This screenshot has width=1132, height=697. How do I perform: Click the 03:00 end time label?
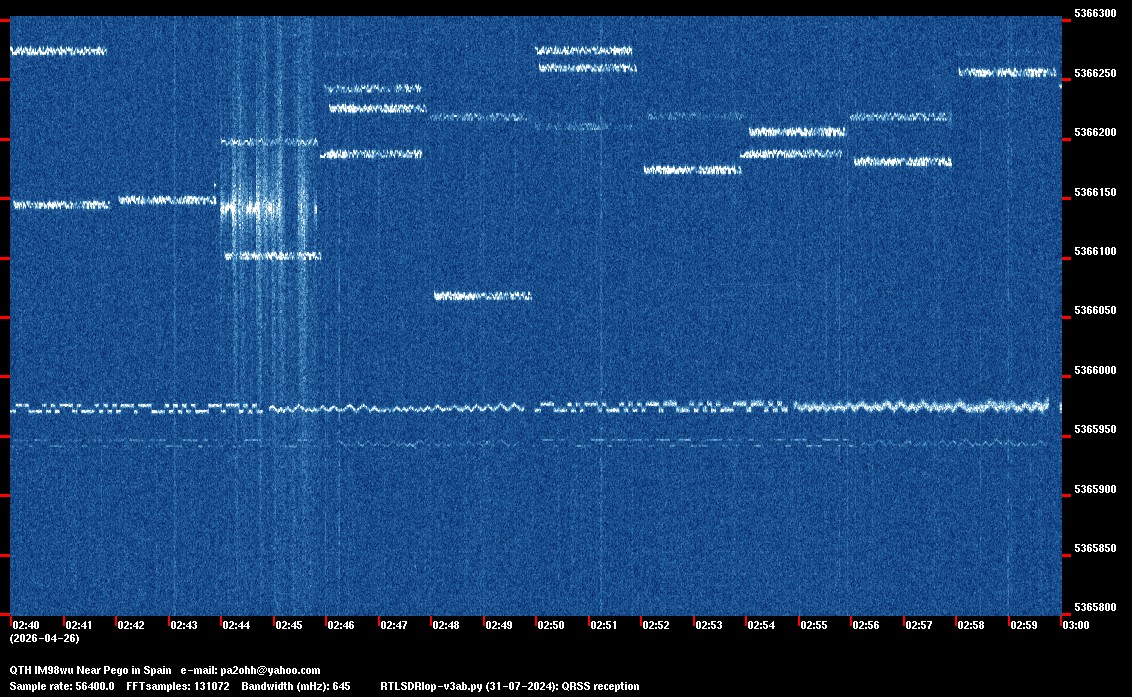pos(1075,625)
